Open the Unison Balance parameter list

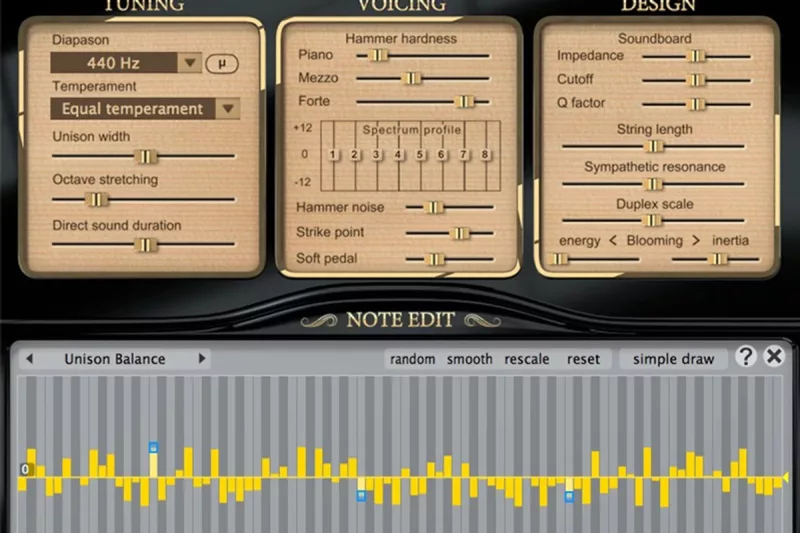pyautogui.click(x=115, y=358)
